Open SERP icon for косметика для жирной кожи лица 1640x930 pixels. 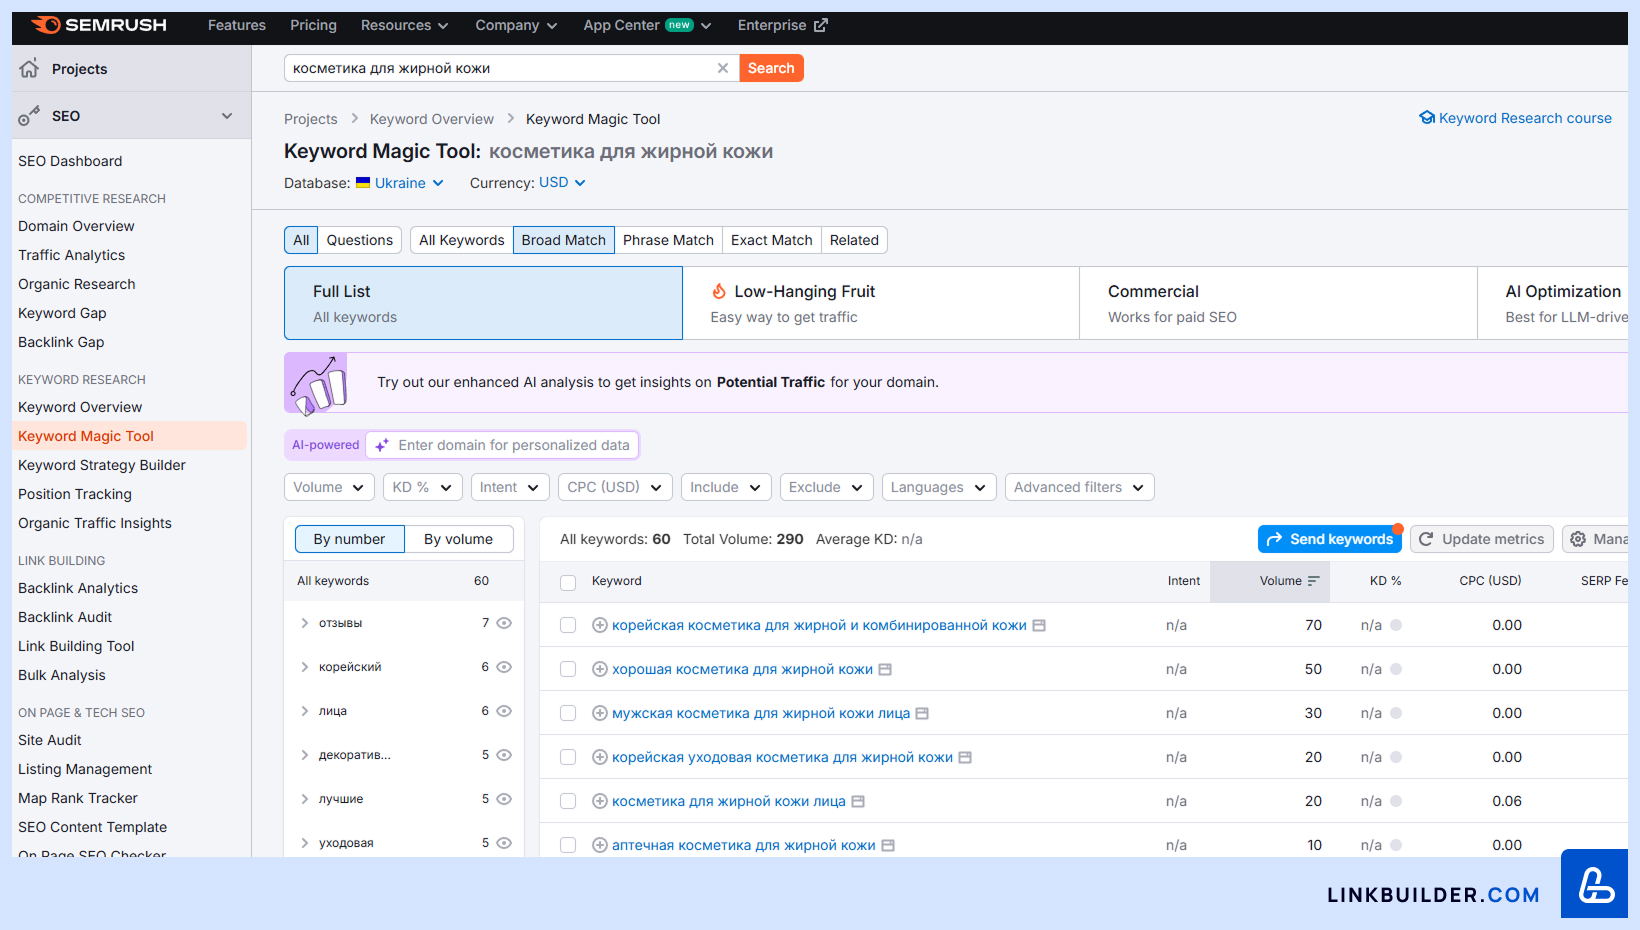pos(858,801)
